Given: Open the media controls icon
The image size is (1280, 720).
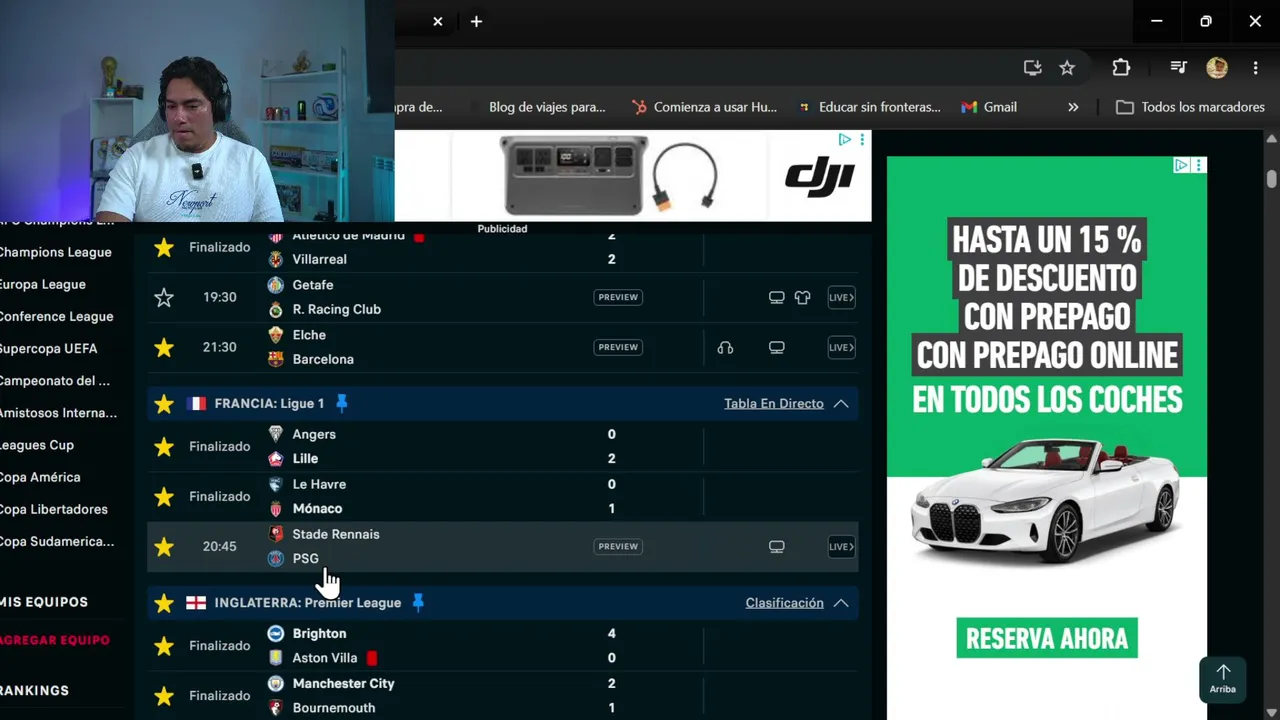Looking at the screenshot, I should click(x=1179, y=67).
